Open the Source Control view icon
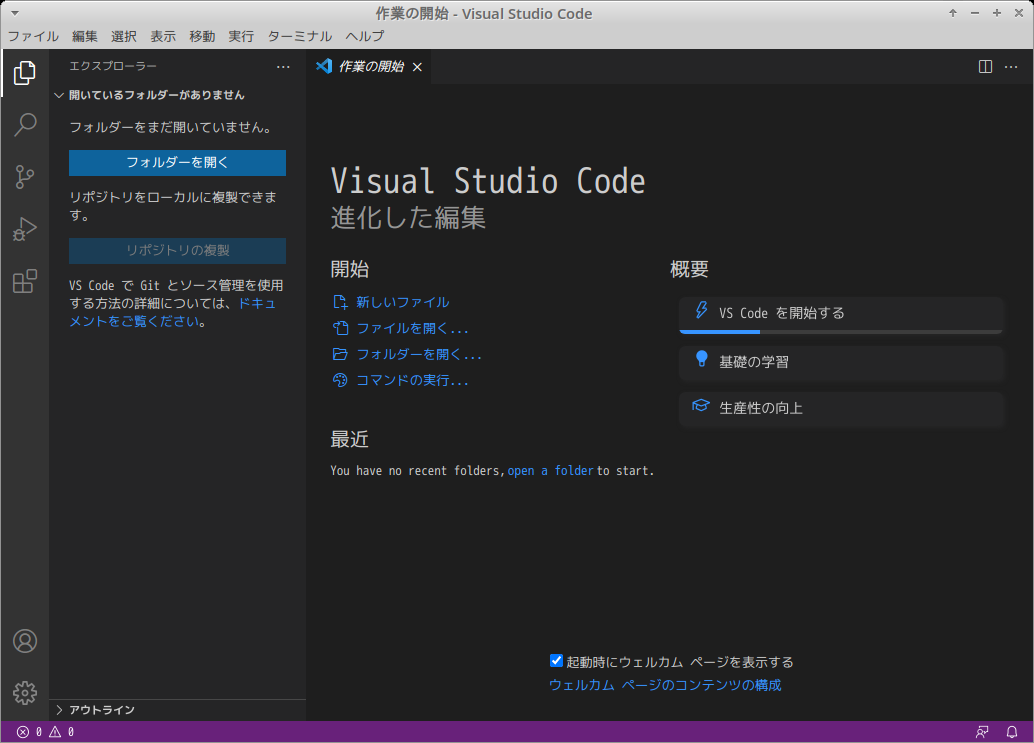This screenshot has height=743, width=1034. tap(24, 177)
